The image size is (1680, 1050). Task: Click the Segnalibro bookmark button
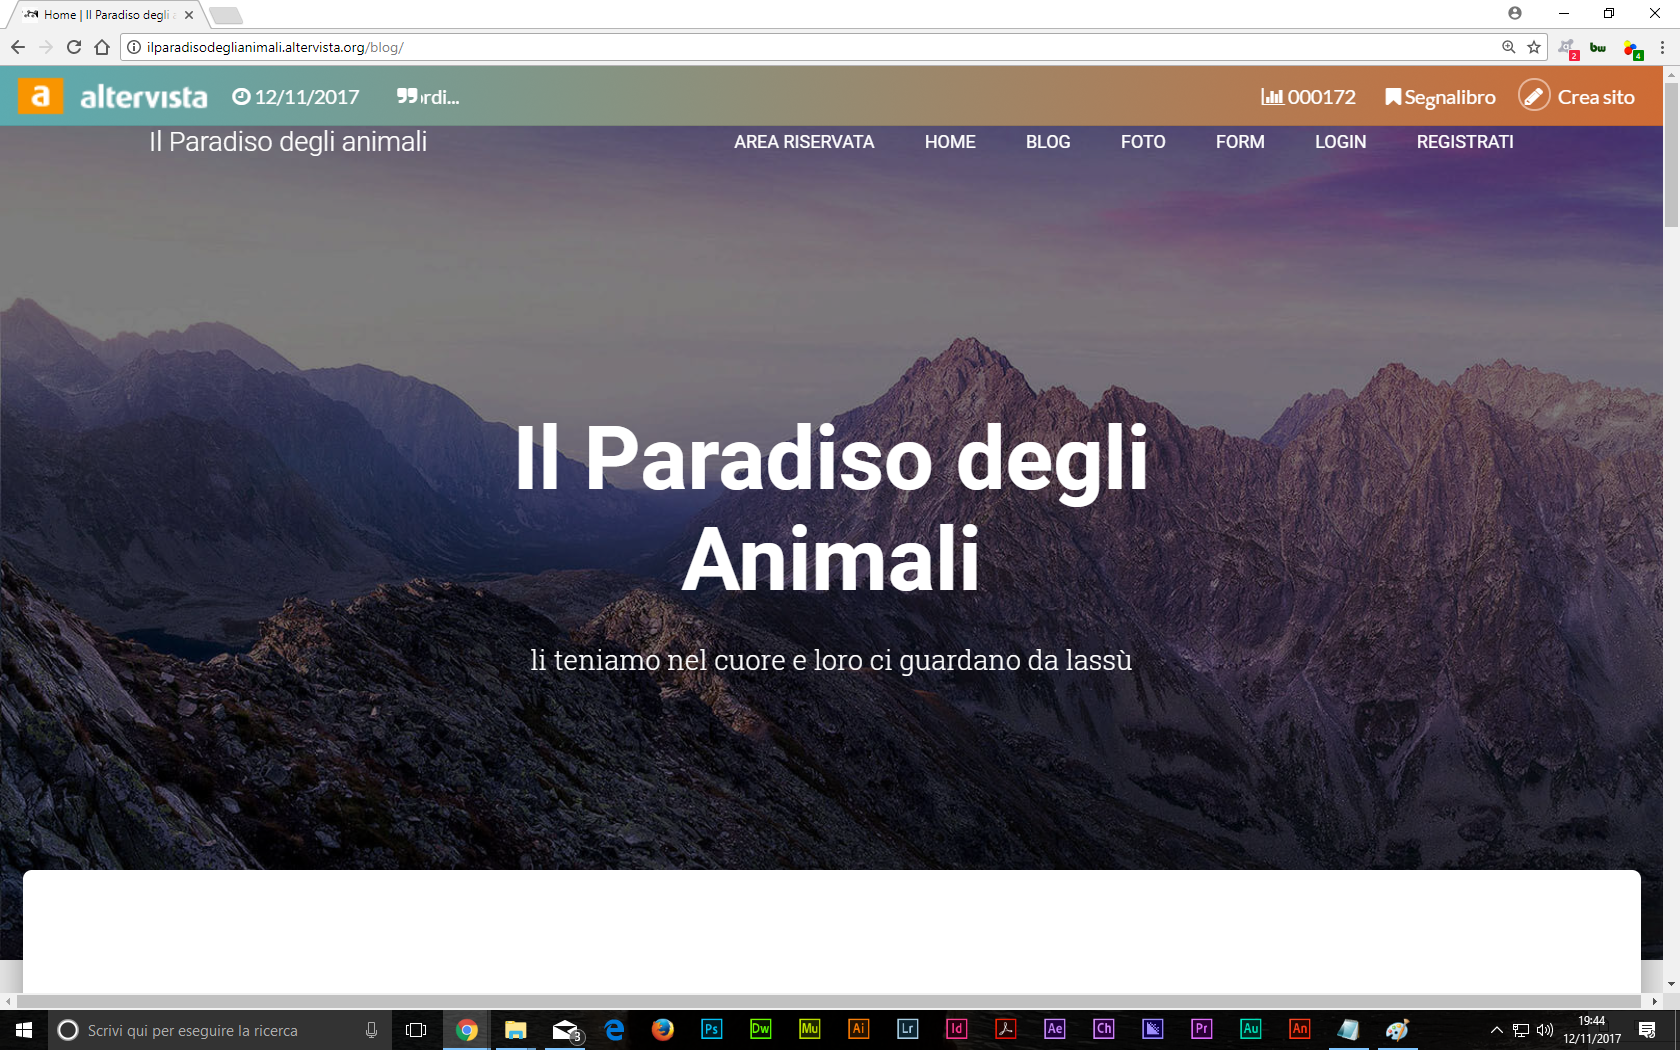pos(1440,97)
